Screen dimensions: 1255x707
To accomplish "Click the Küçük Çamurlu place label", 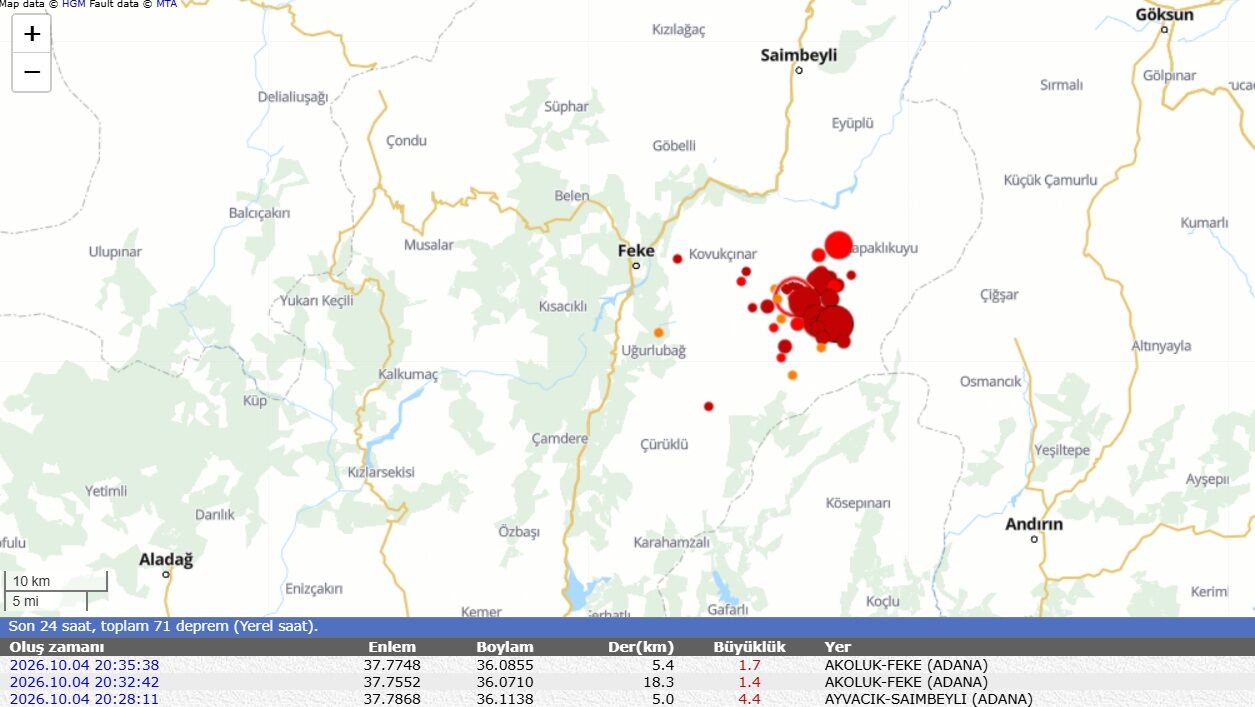I will click(1050, 181).
